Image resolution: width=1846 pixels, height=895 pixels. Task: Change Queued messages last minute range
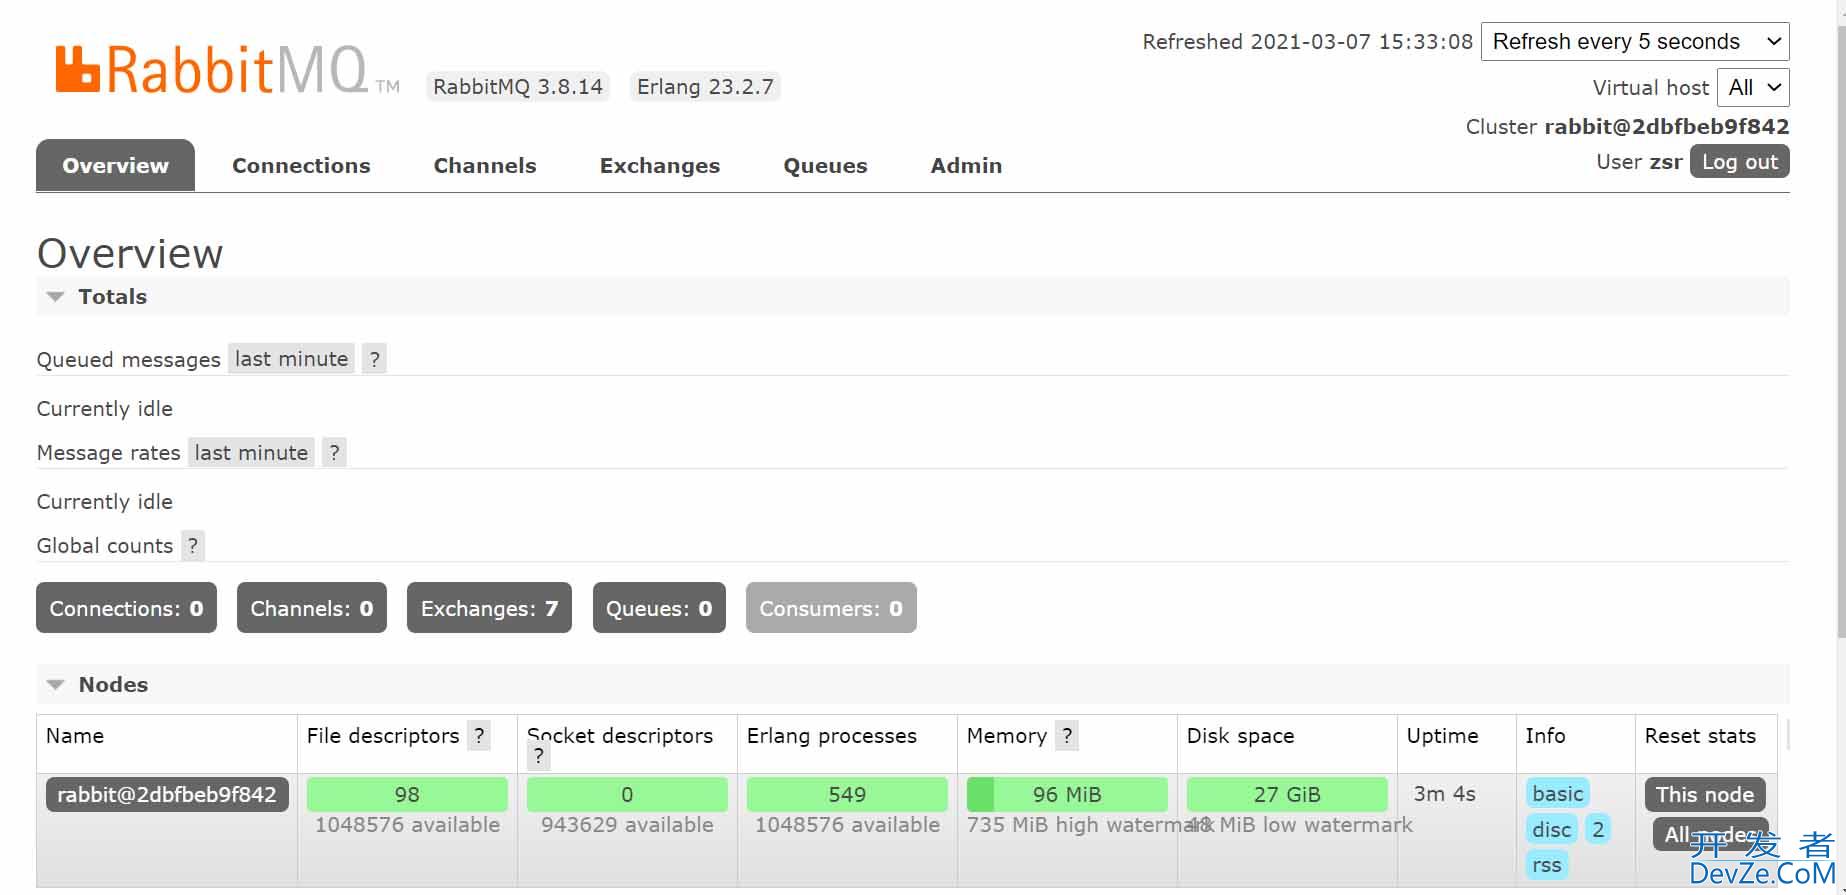291,359
